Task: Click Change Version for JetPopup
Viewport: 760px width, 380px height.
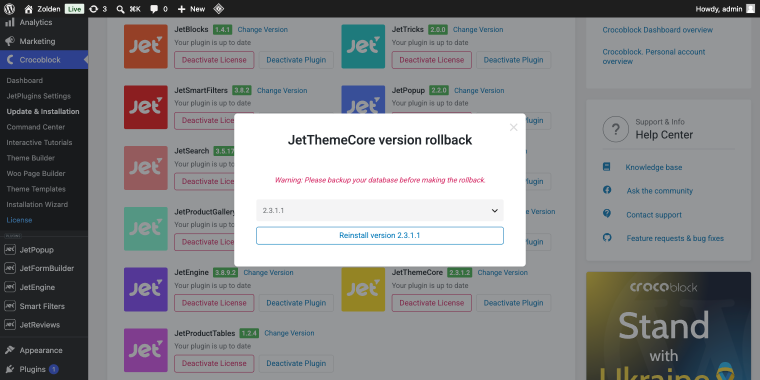Action: [479, 91]
